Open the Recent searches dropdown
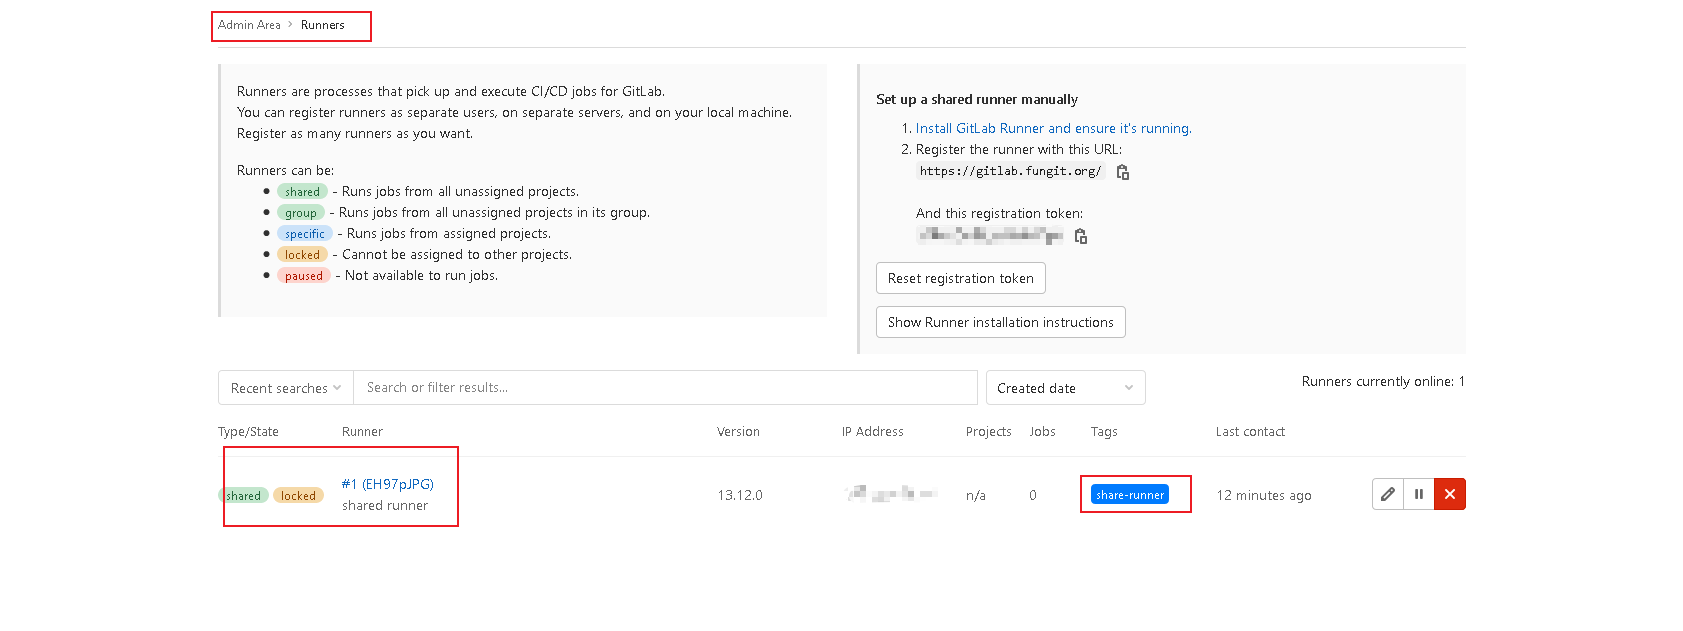This screenshot has width=1683, height=631. [x=285, y=388]
